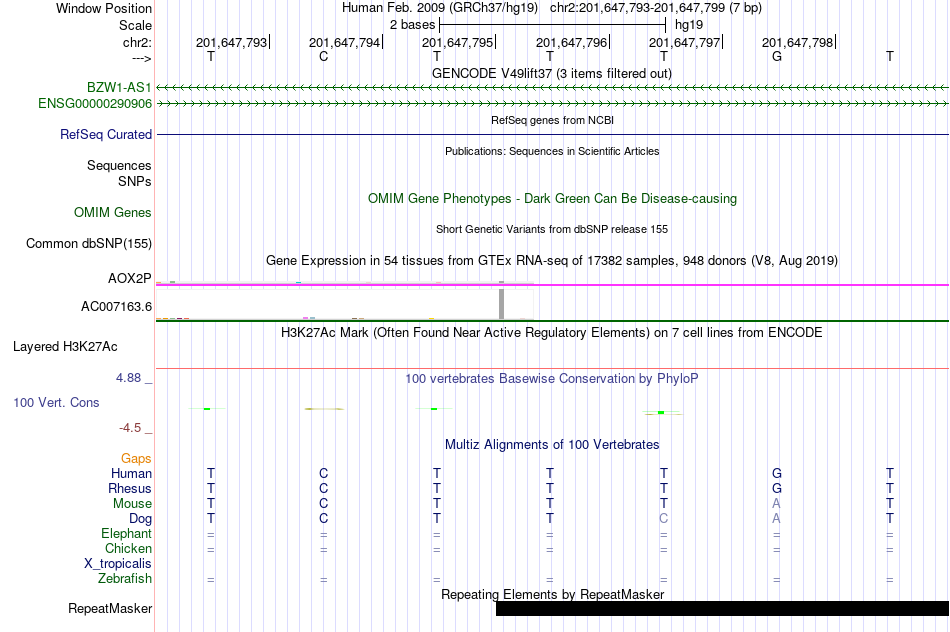Click the chr2 coordinate range text

click(x=656, y=8)
